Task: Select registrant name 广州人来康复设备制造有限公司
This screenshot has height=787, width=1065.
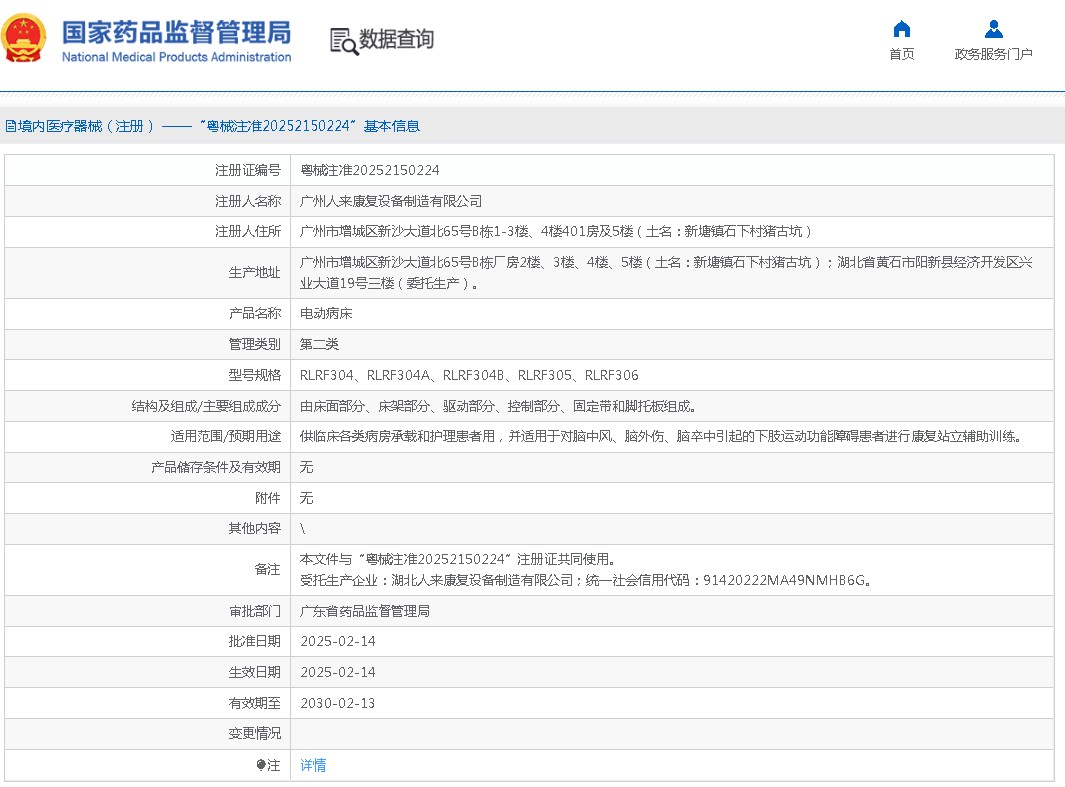Action: click(x=391, y=201)
